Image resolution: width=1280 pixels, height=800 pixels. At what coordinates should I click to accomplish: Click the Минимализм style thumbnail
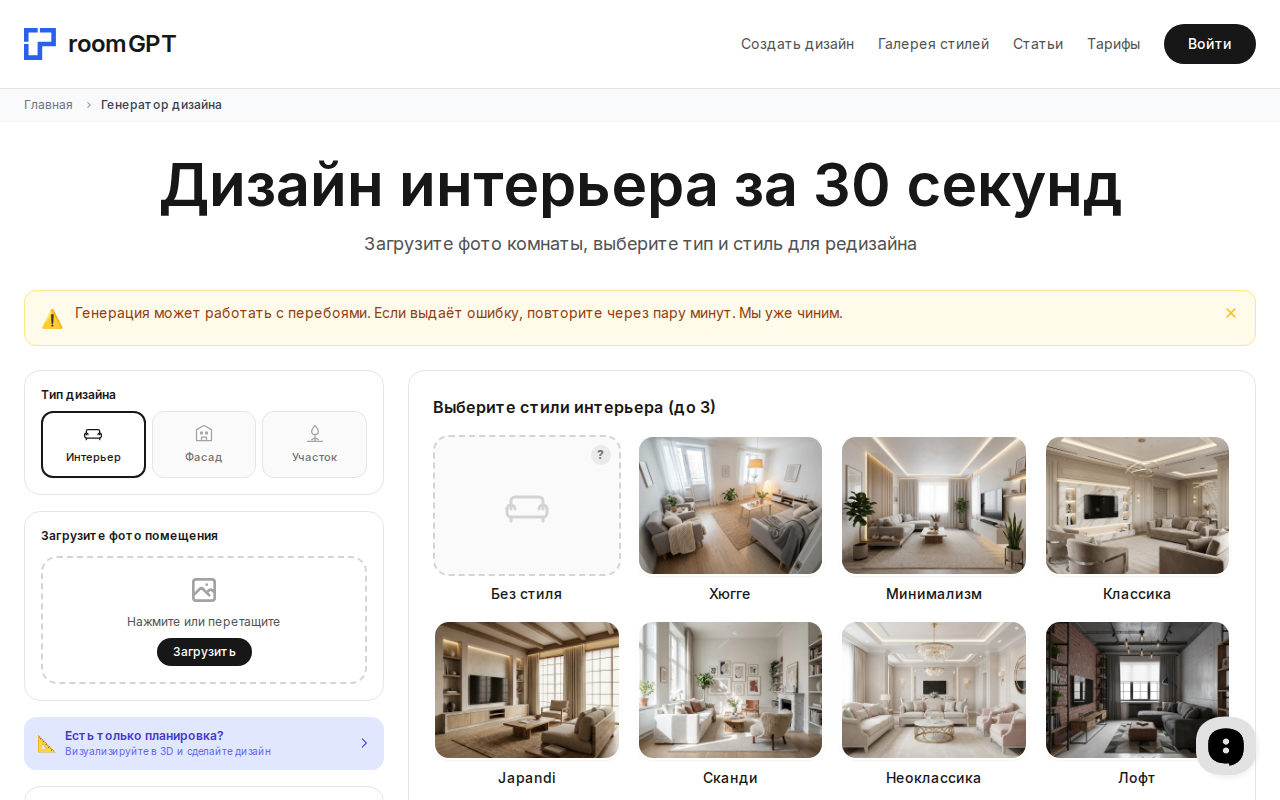tap(933, 505)
